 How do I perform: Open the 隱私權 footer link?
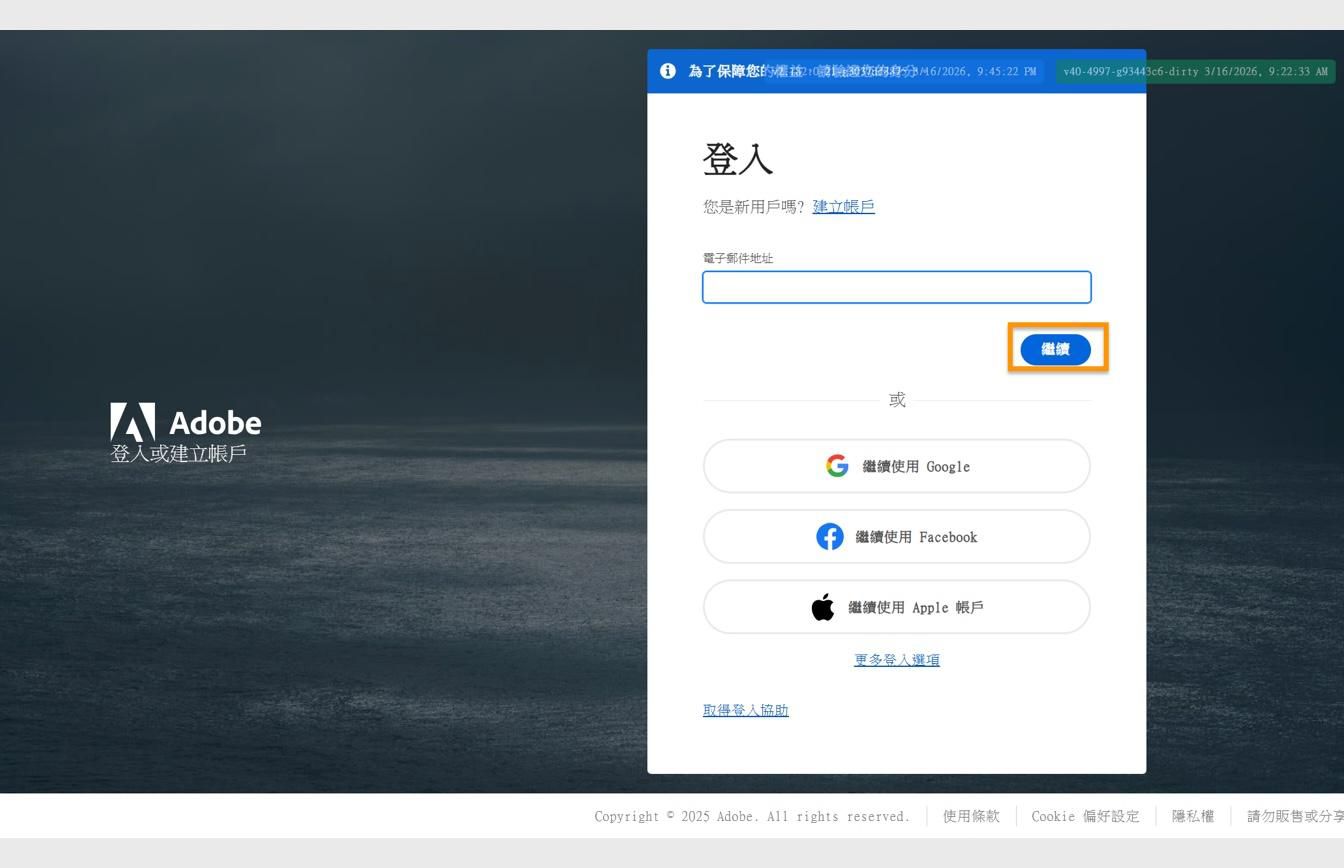point(1192,816)
